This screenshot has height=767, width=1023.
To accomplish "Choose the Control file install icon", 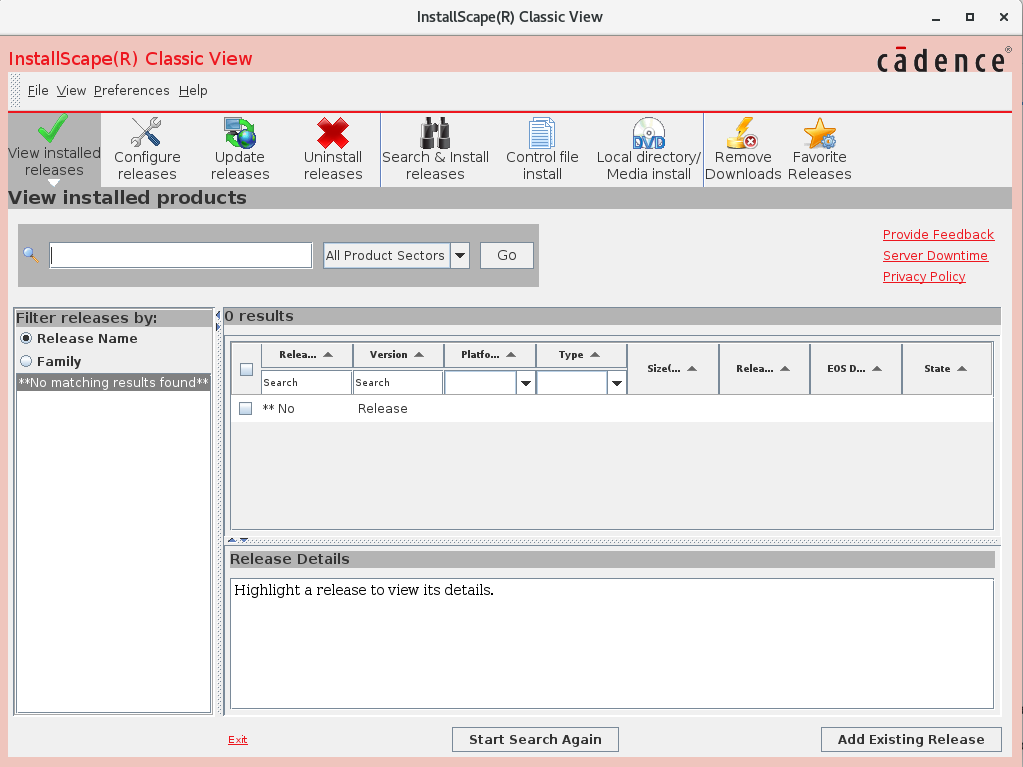I will [x=542, y=132].
